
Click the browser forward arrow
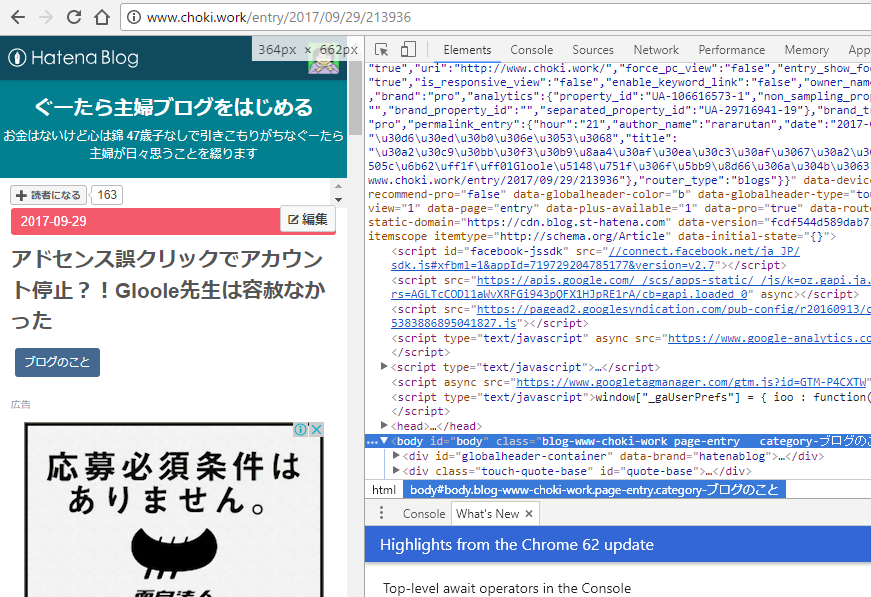[46, 17]
